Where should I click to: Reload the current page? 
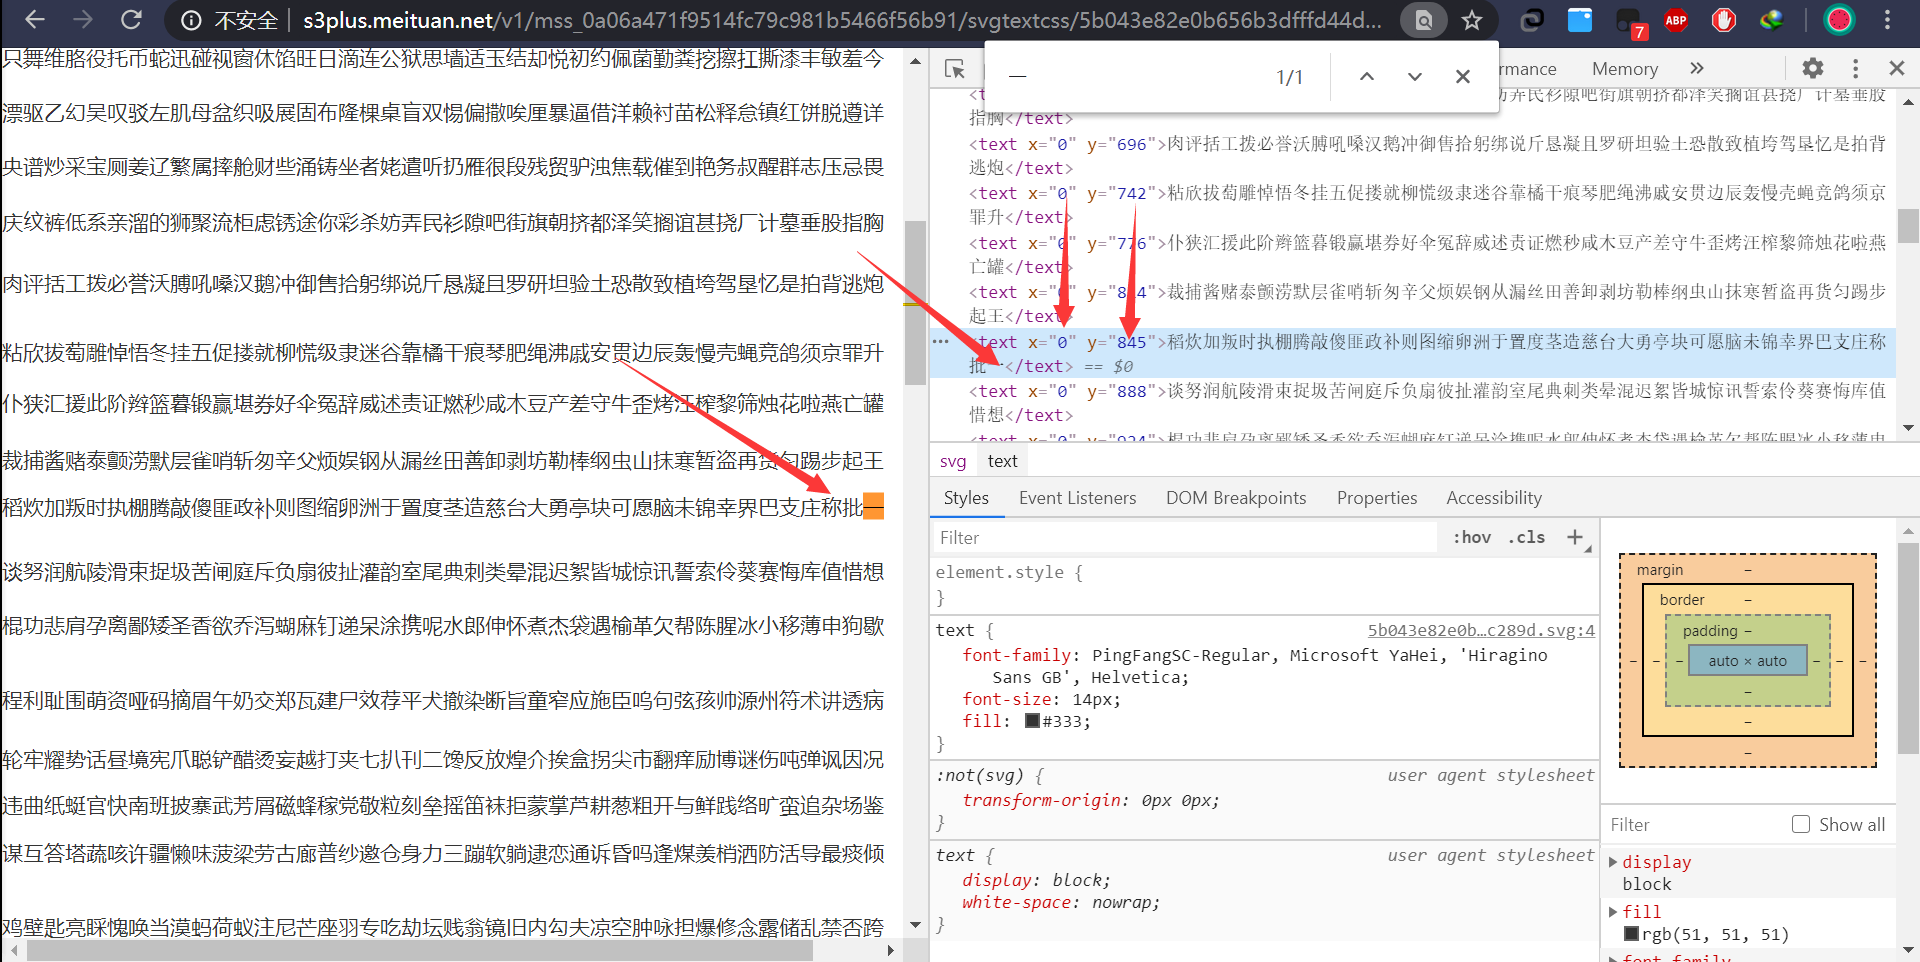[131, 19]
